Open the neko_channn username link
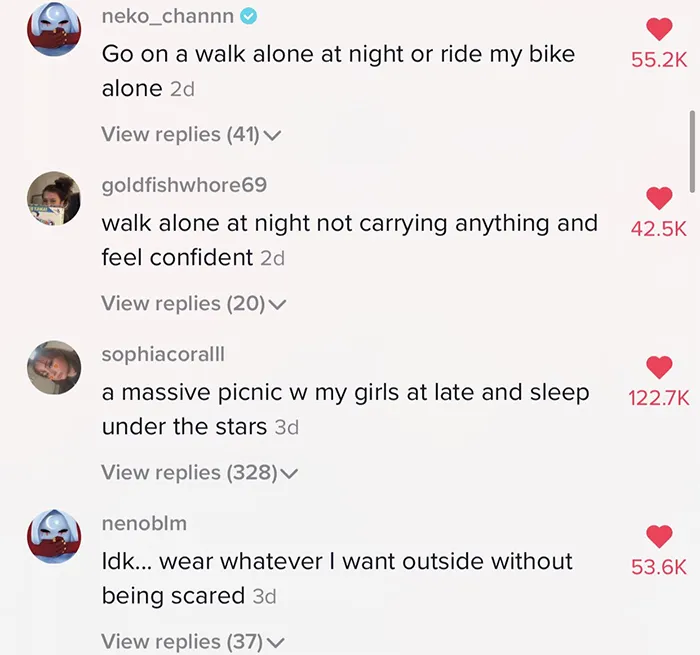The width and height of the screenshot is (700, 655). point(167,17)
